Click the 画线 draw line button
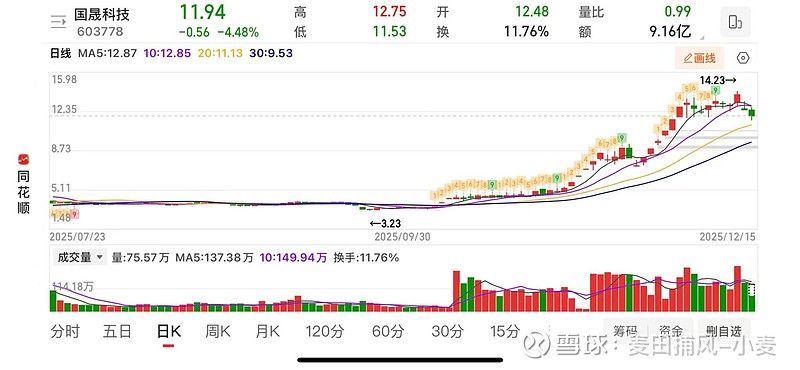The height and width of the screenshot is (370, 800). 699,58
